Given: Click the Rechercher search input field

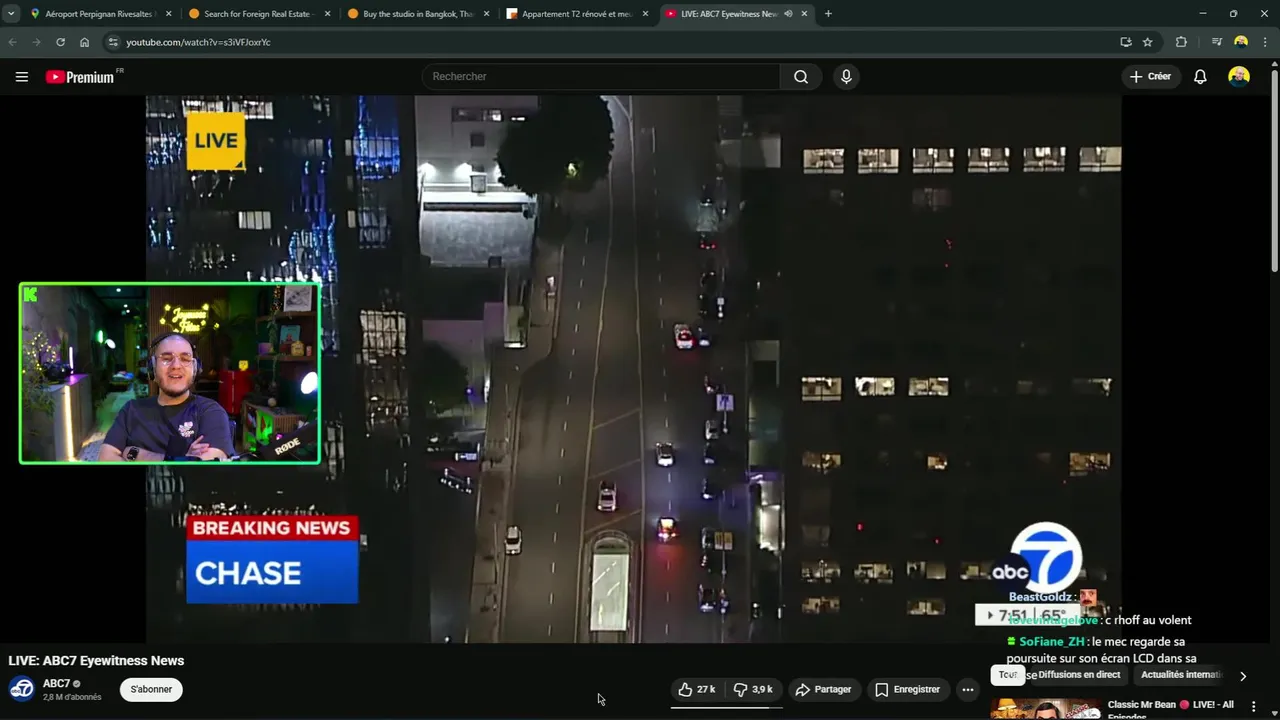Looking at the screenshot, I should pyautogui.click(x=601, y=76).
